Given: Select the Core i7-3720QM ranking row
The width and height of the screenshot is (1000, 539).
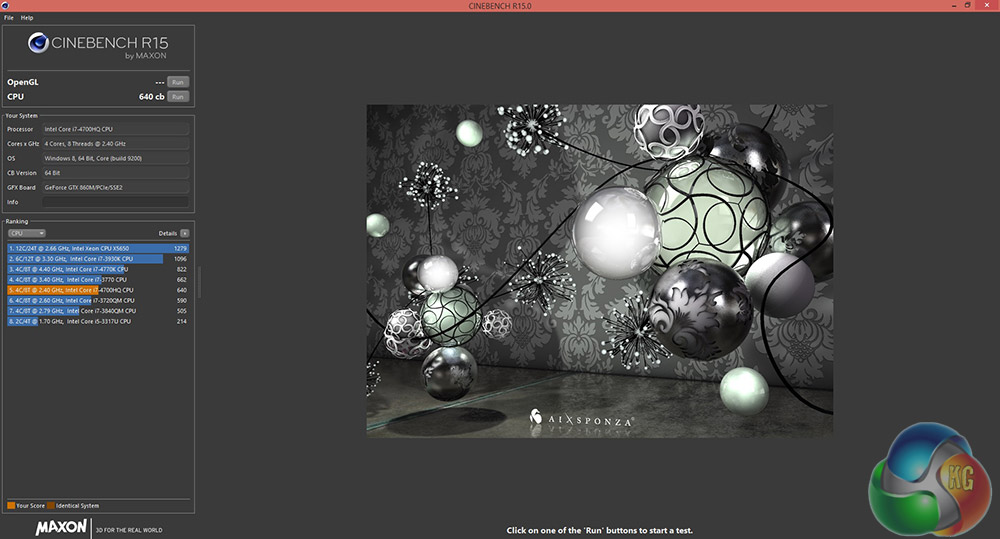Looking at the screenshot, I should pos(98,300).
